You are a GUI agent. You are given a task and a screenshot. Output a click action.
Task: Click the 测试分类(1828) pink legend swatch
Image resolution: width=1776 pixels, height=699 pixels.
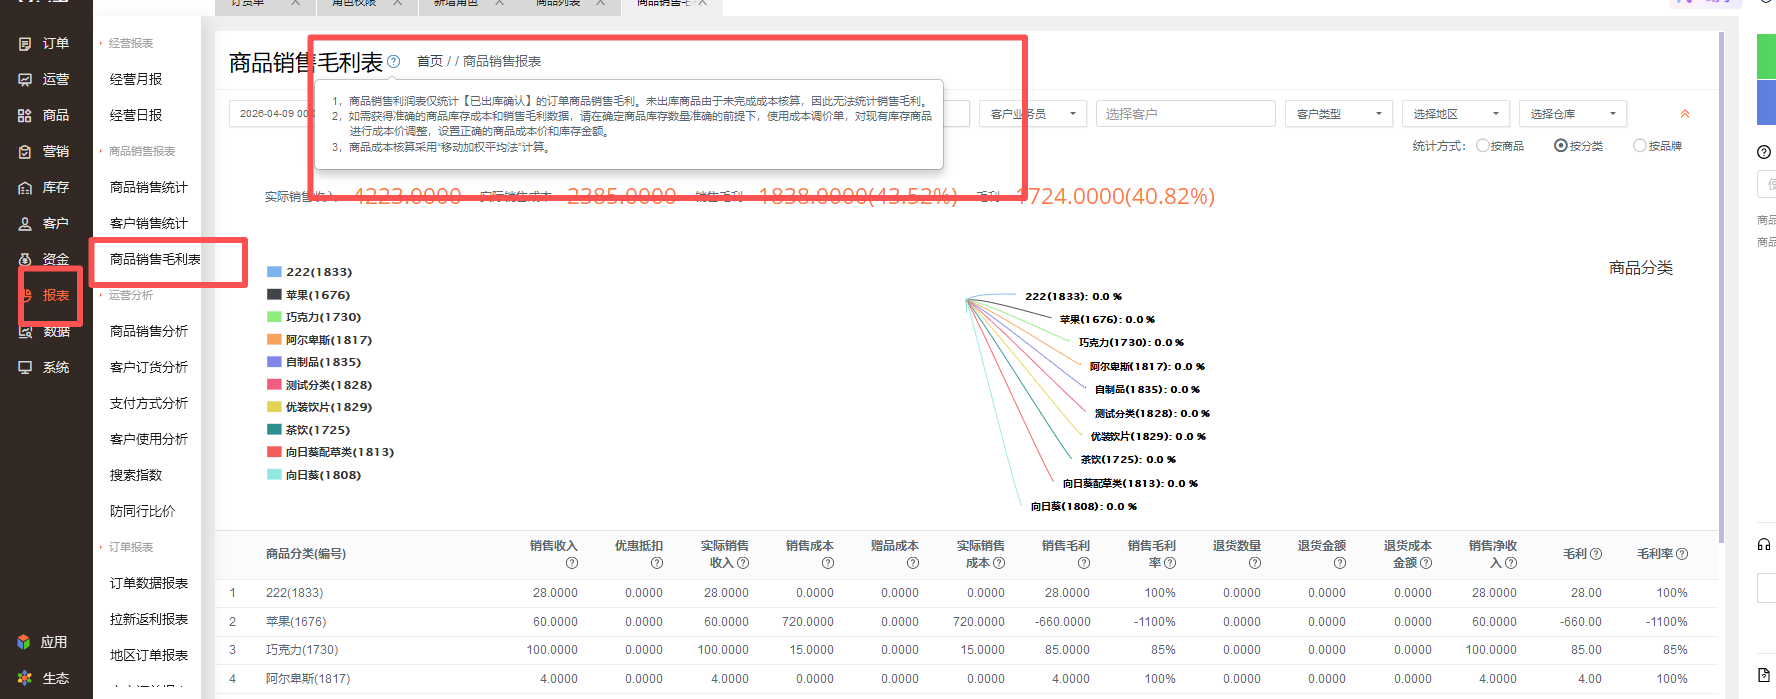tap(274, 385)
